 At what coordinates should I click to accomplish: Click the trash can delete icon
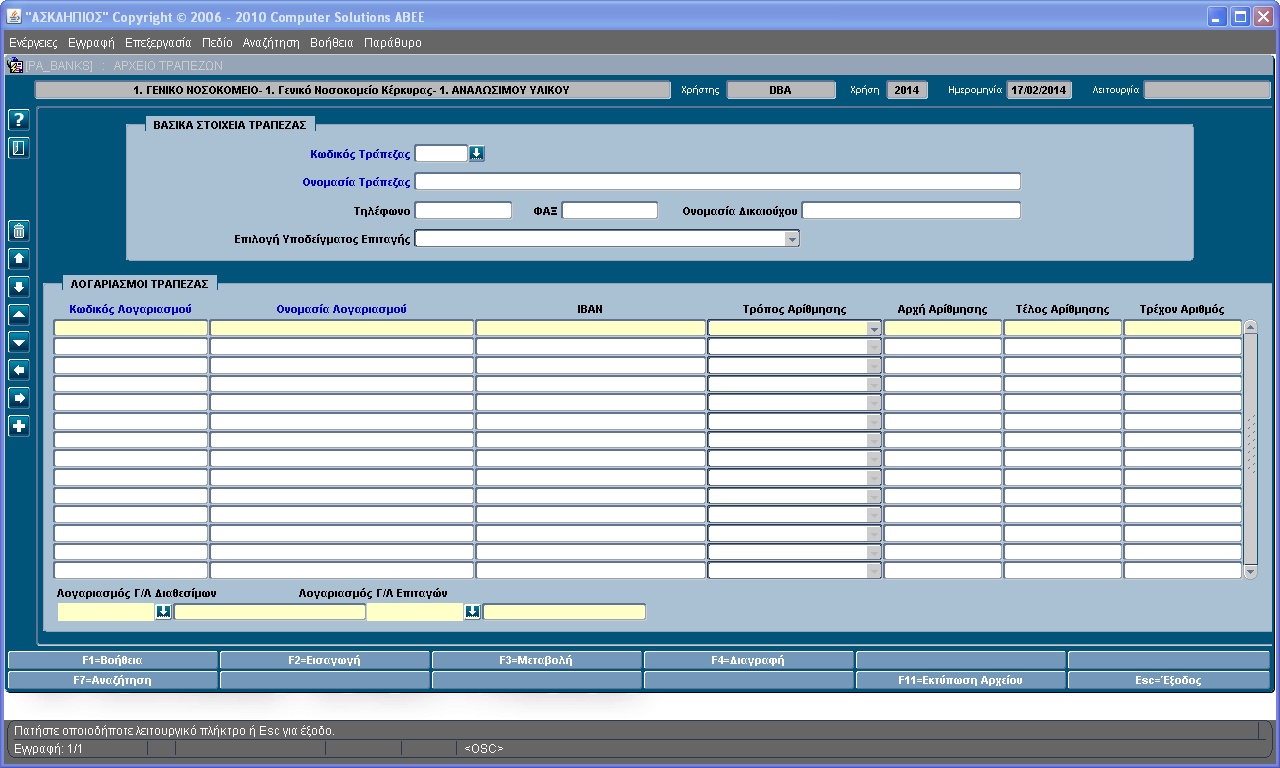pyautogui.click(x=19, y=231)
